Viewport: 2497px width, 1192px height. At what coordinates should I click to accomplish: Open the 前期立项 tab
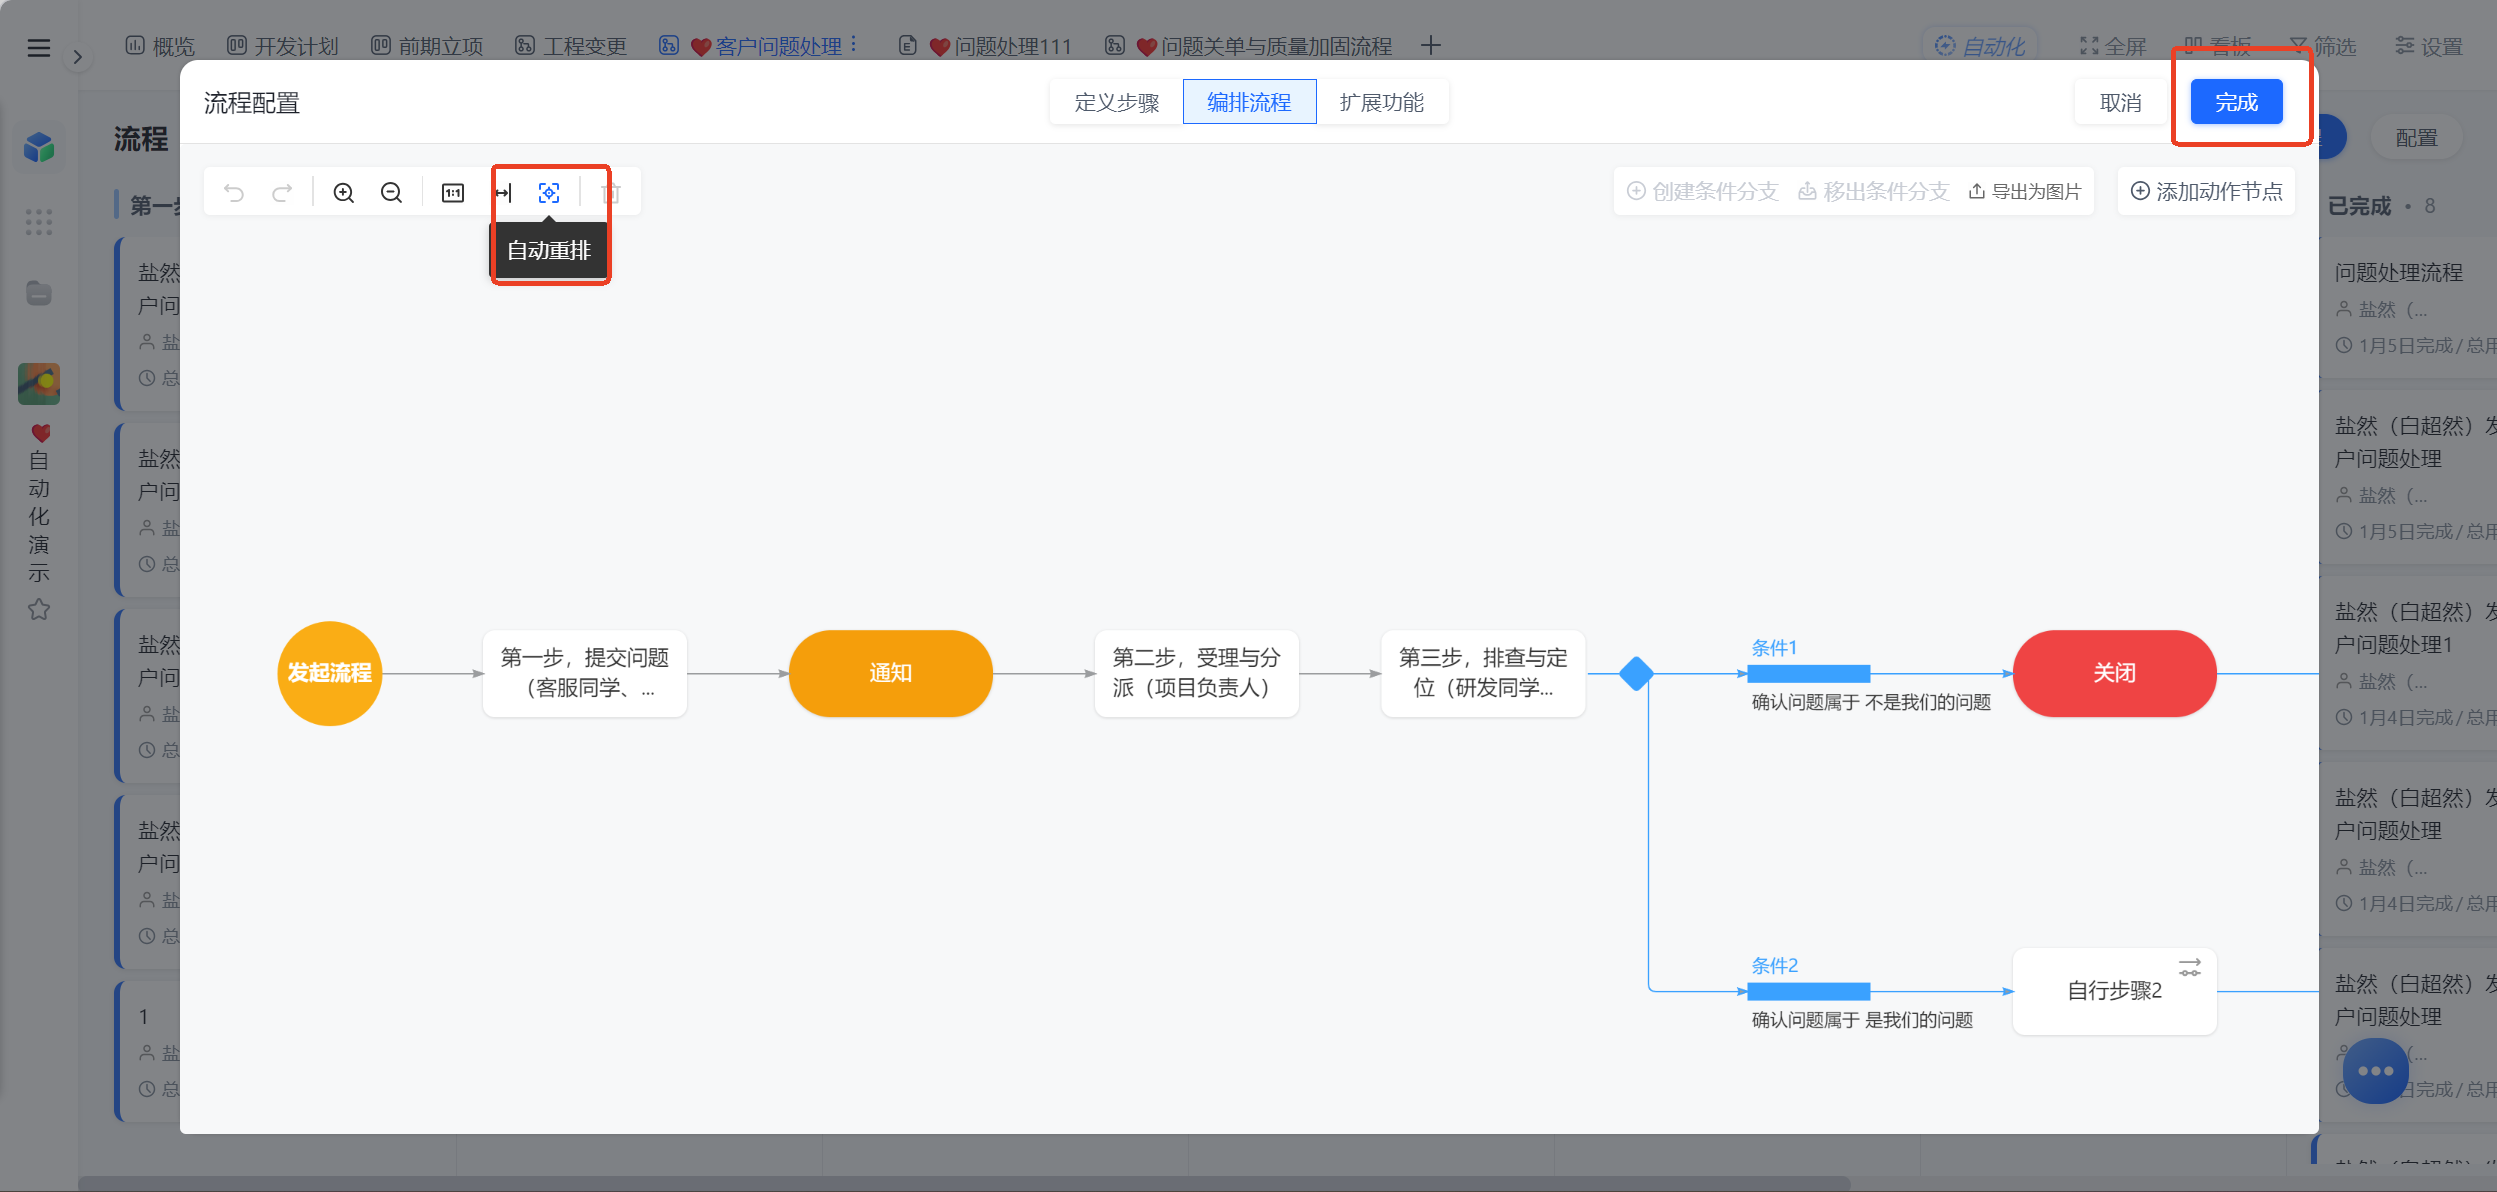click(x=427, y=46)
